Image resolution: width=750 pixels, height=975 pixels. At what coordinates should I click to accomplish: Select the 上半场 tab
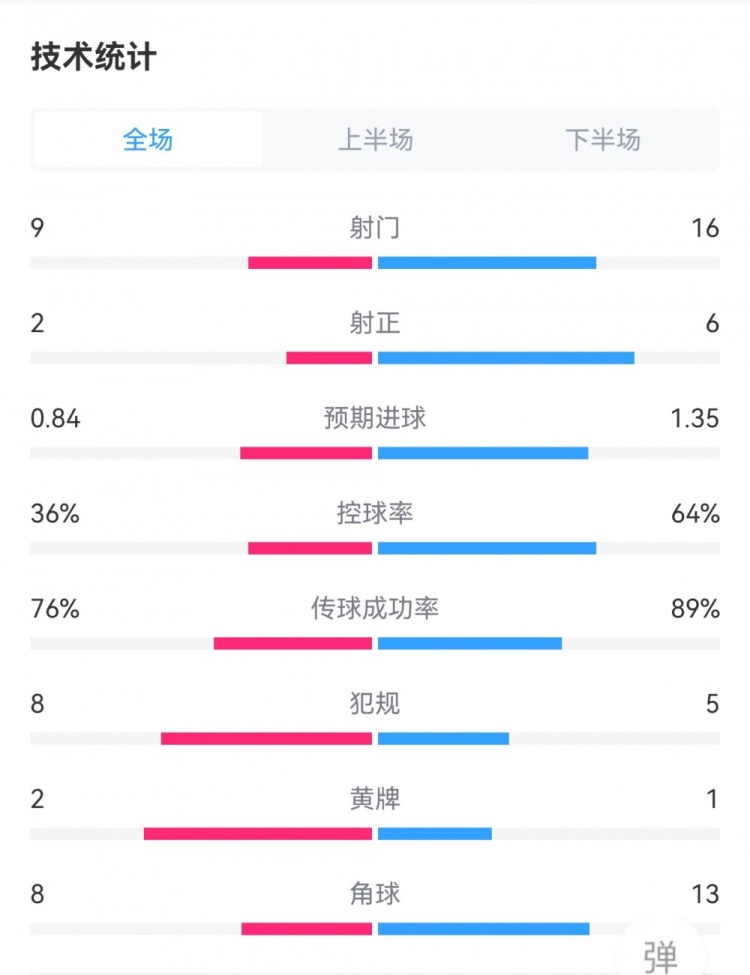pyautogui.click(x=375, y=140)
